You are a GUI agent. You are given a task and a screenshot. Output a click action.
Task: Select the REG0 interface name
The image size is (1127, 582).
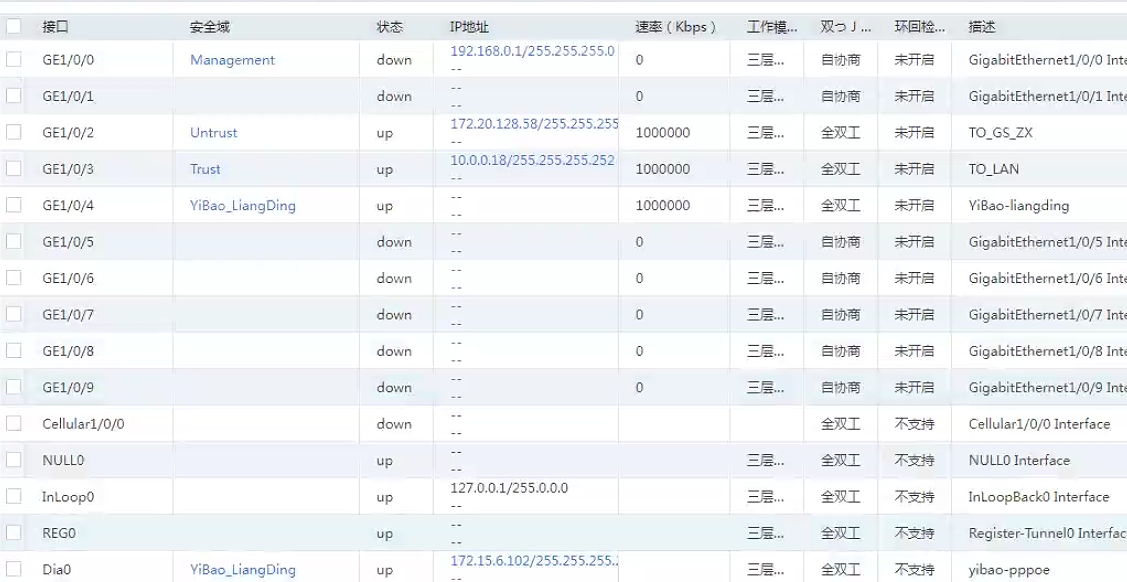coord(59,533)
